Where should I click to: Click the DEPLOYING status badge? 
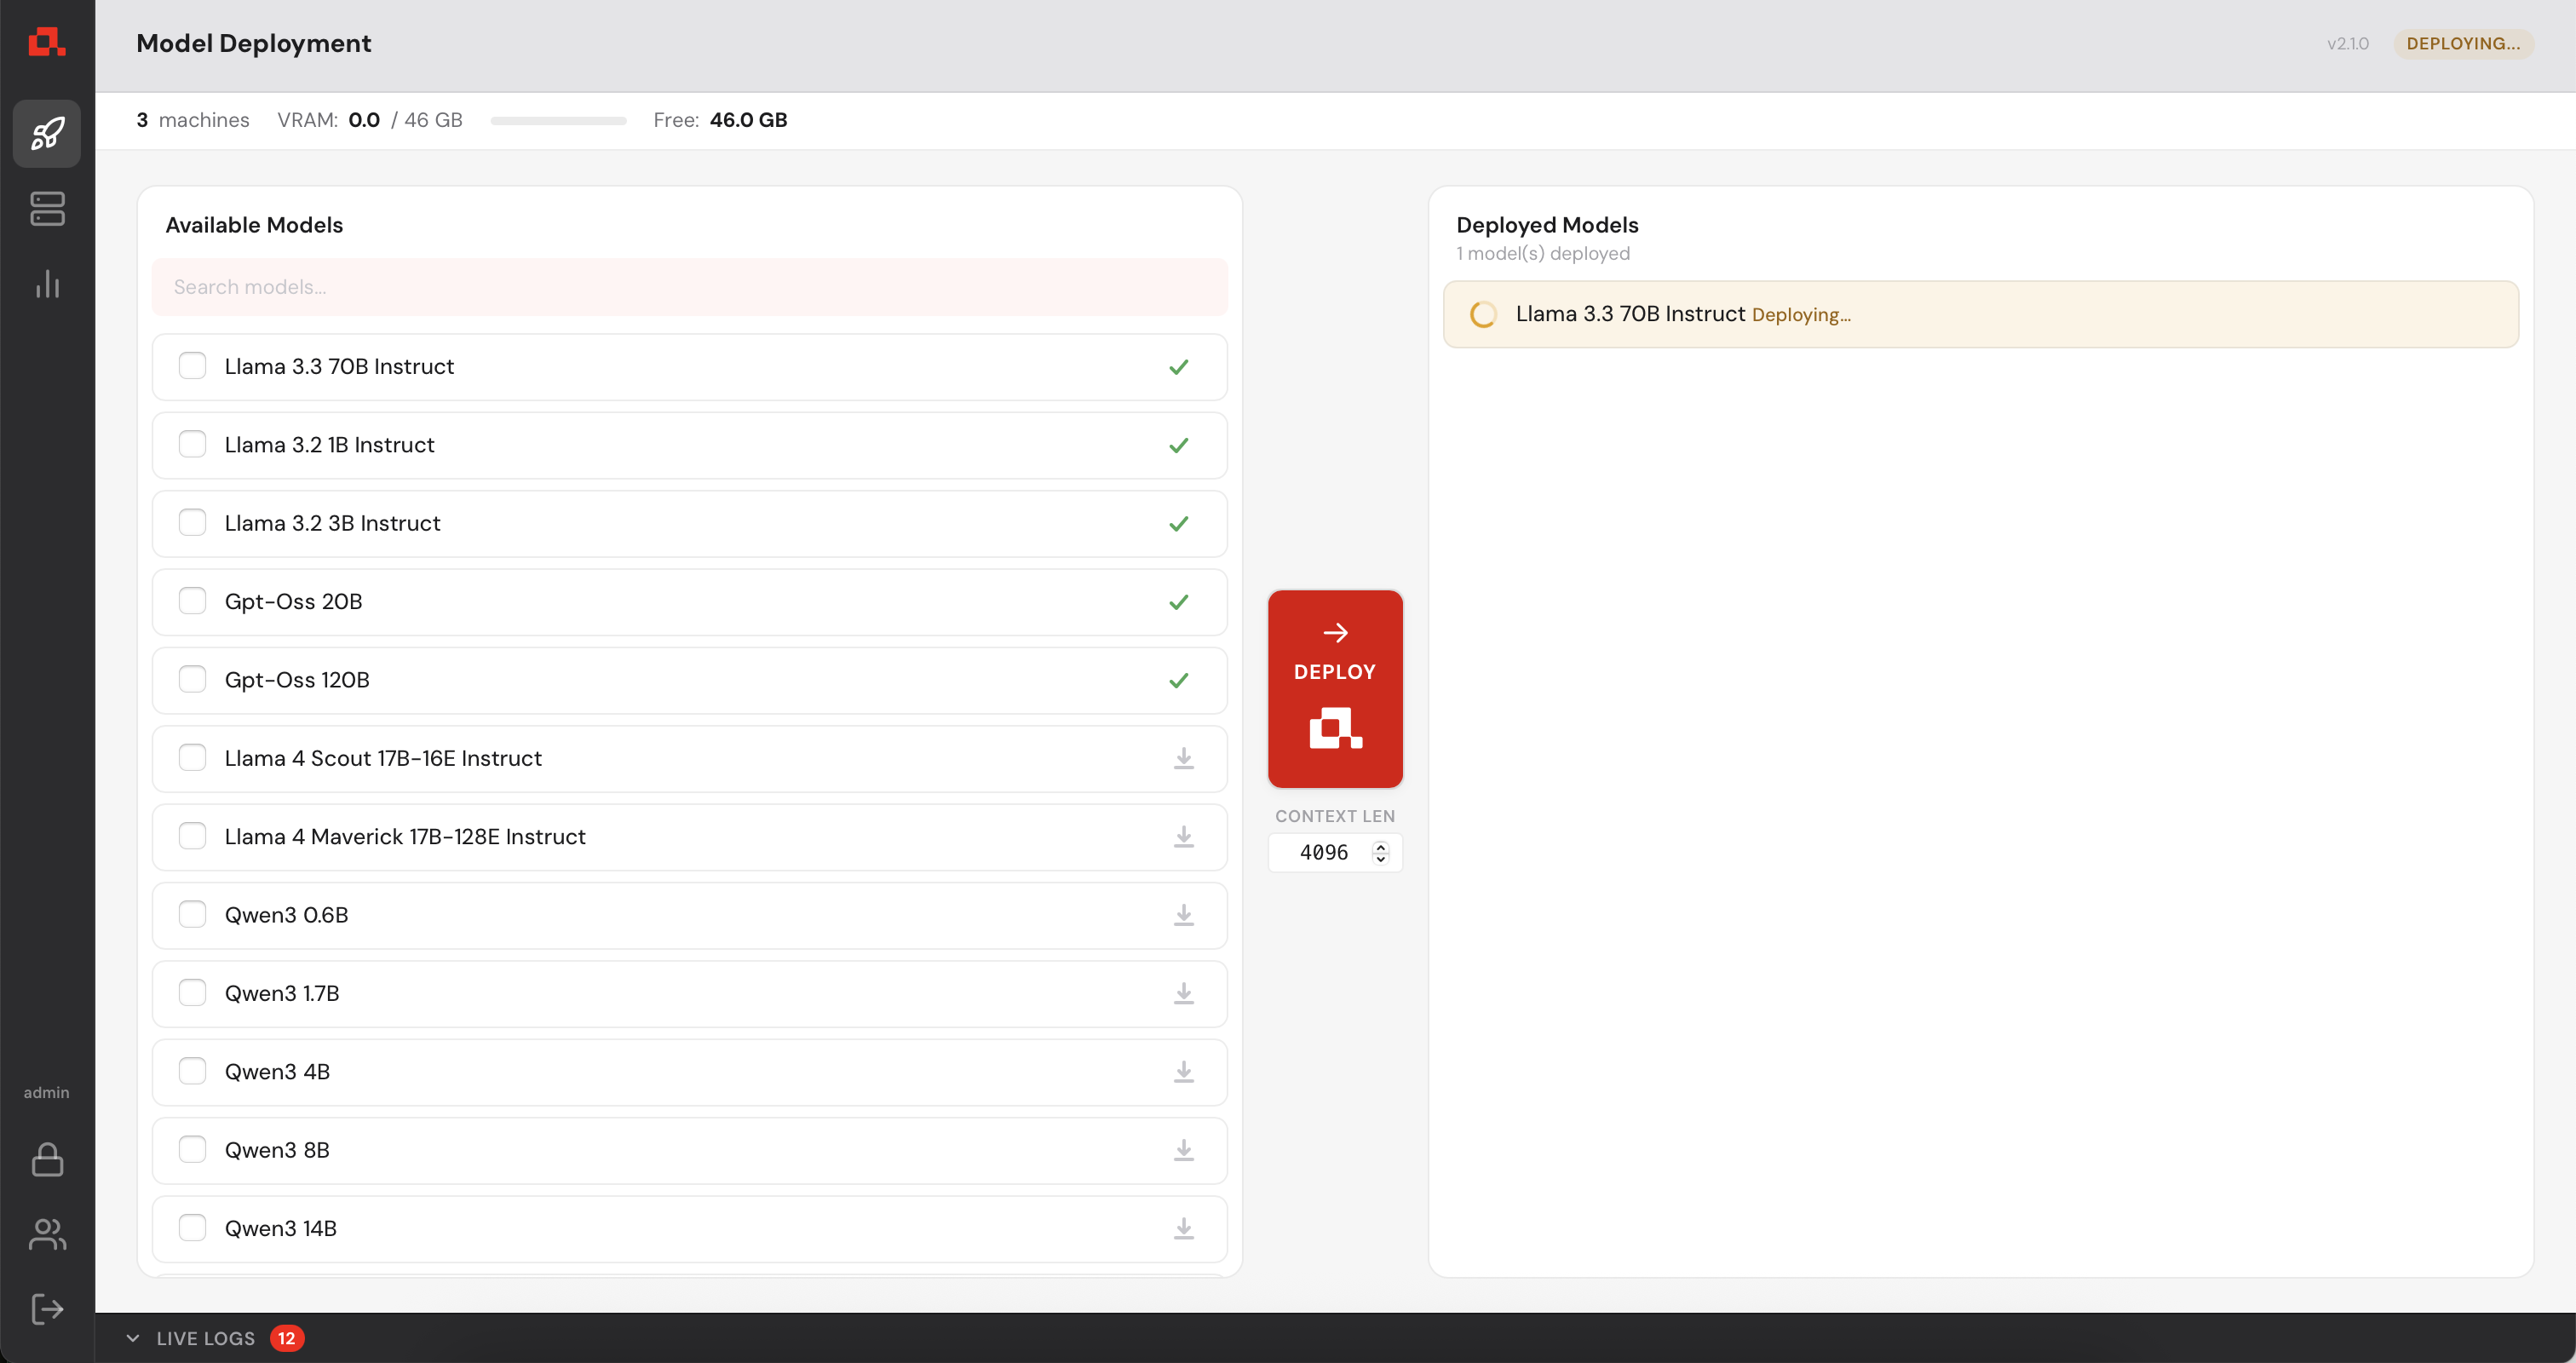(x=2461, y=43)
